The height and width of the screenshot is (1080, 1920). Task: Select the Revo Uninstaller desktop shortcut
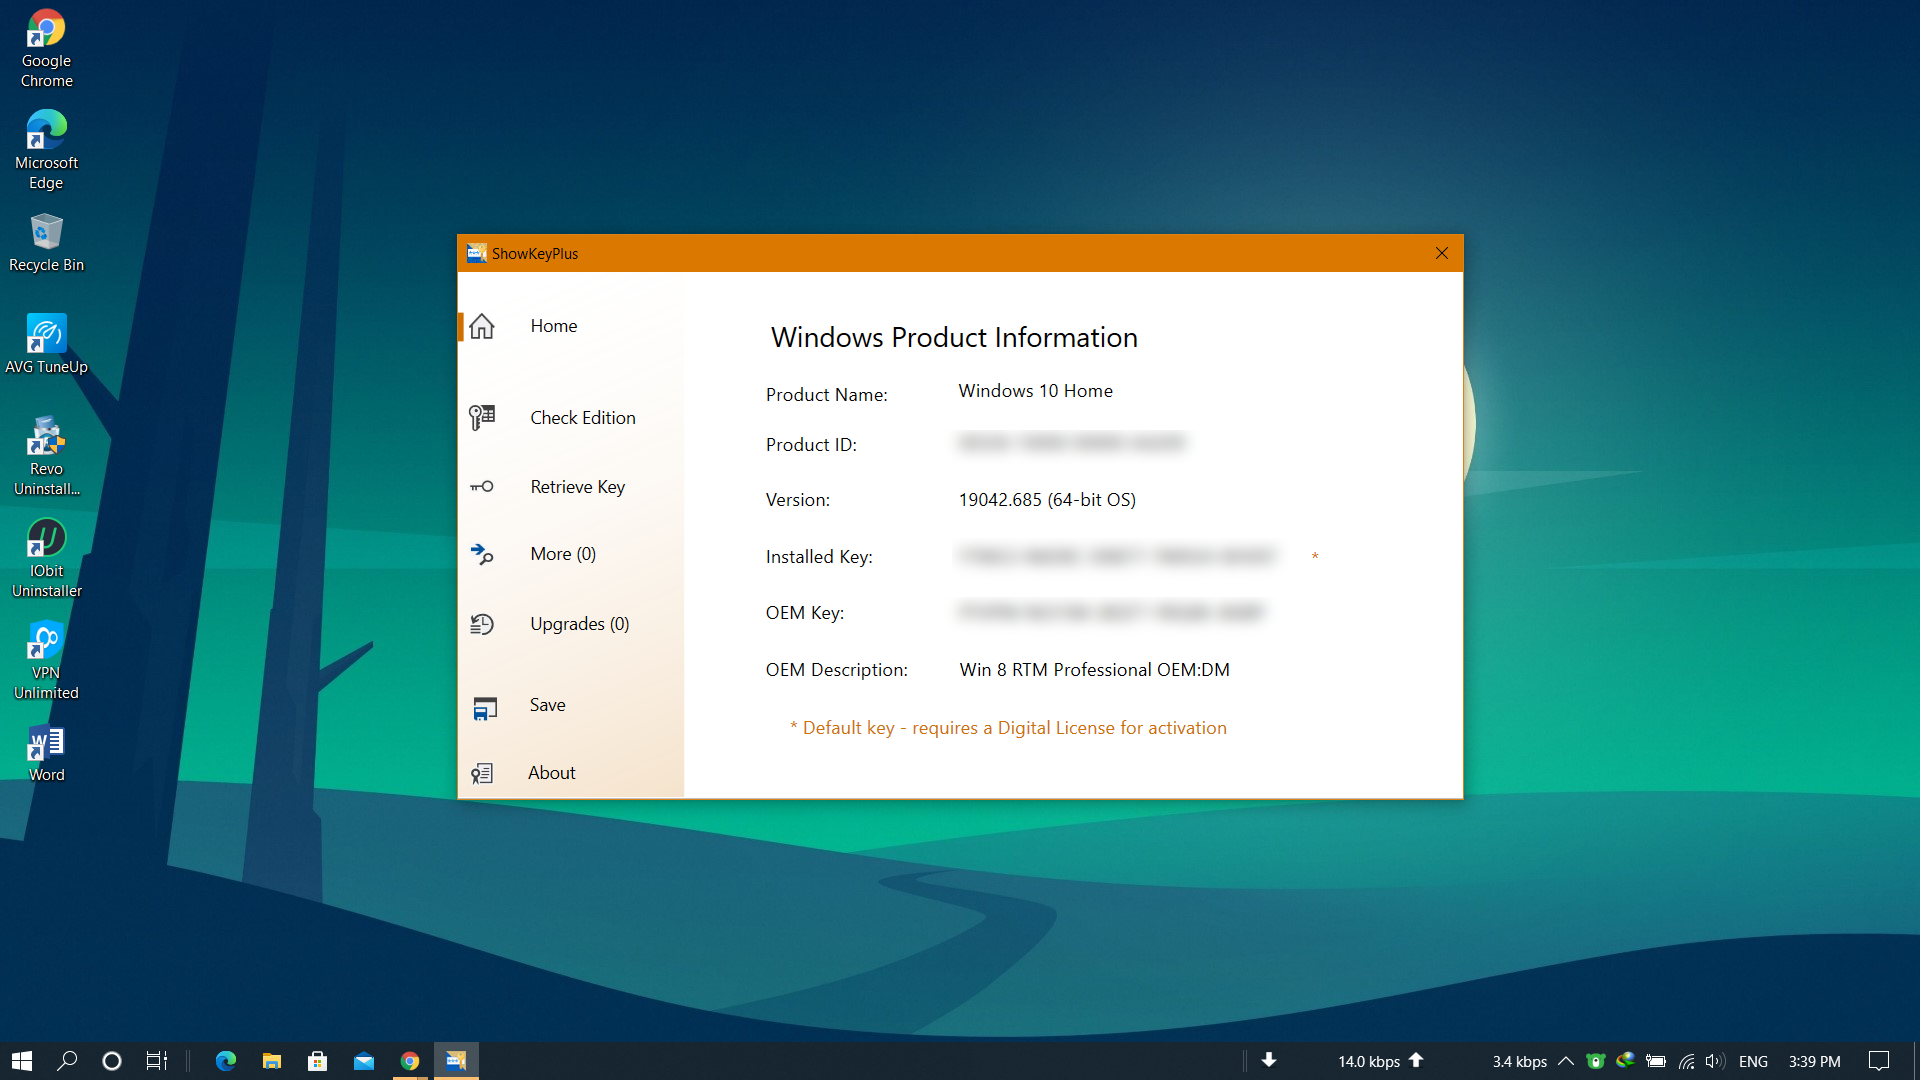46,457
